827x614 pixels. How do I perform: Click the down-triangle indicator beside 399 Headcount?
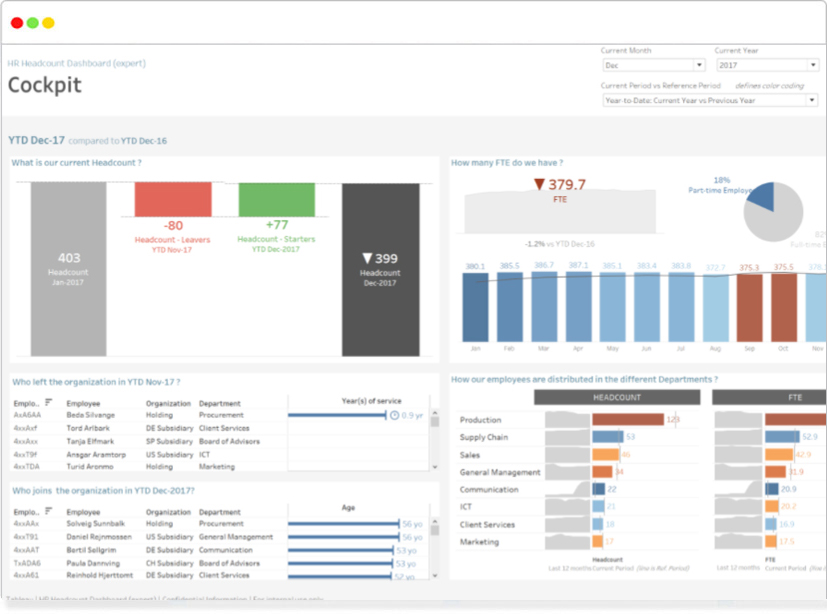pyautogui.click(x=366, y=259)
